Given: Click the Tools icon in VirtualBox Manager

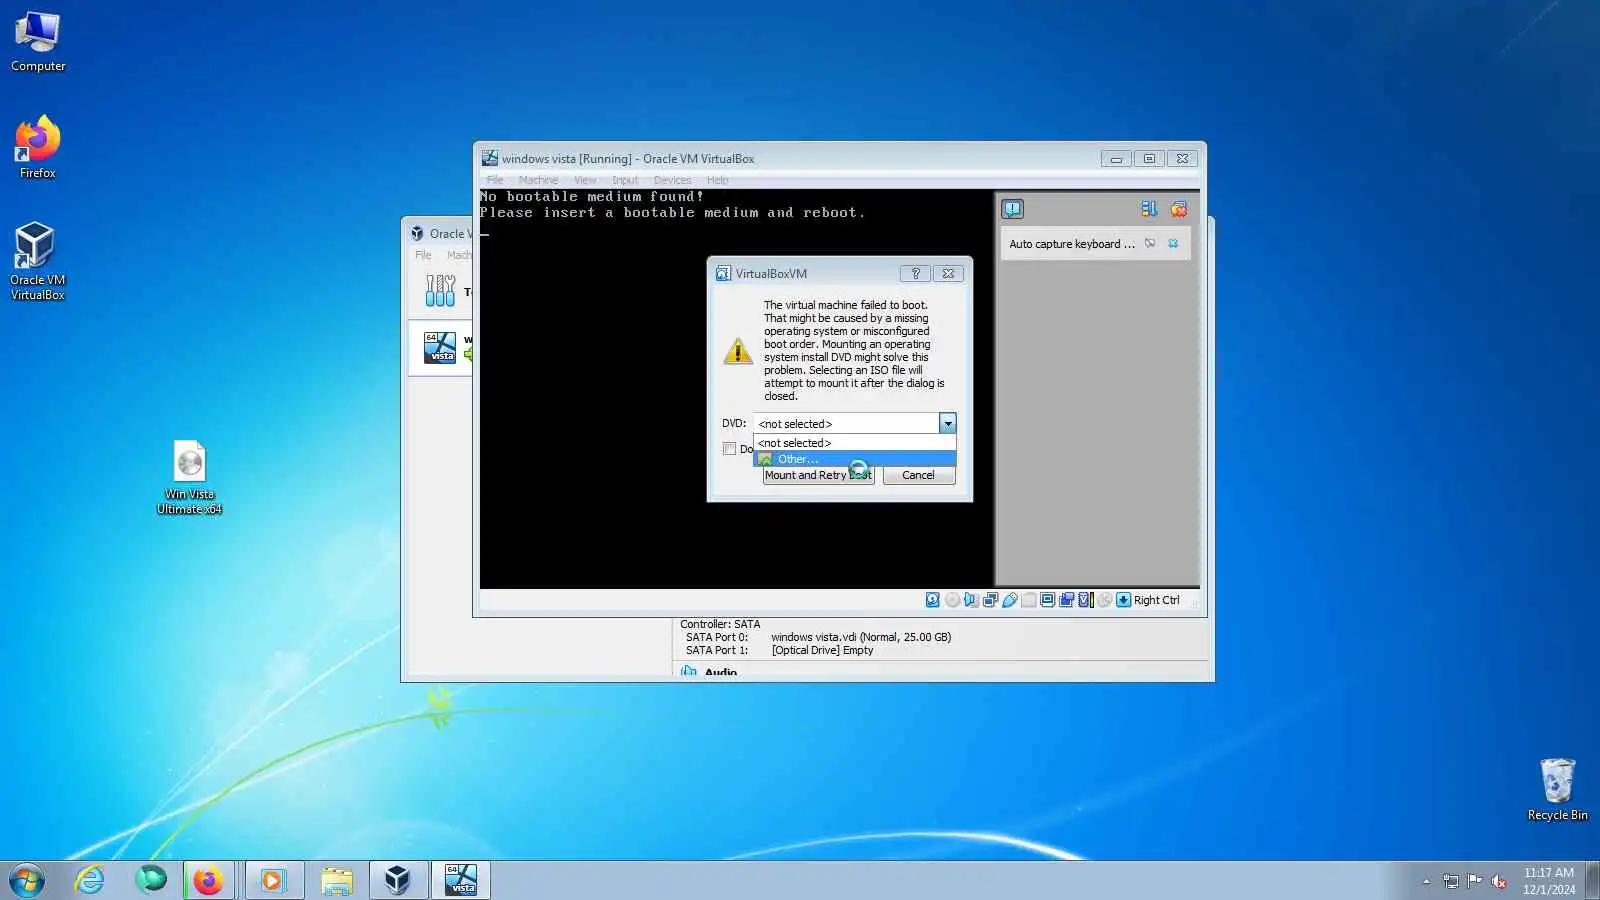Looking at the screenshot, I should (440, 290).
